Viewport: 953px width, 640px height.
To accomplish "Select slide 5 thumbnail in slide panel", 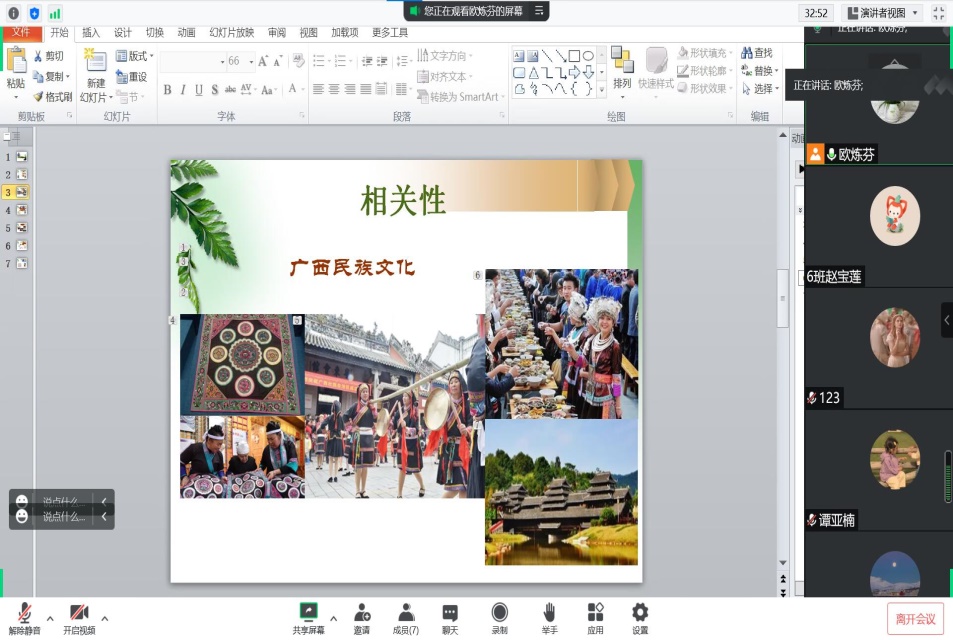I will (x=20, y=227).
